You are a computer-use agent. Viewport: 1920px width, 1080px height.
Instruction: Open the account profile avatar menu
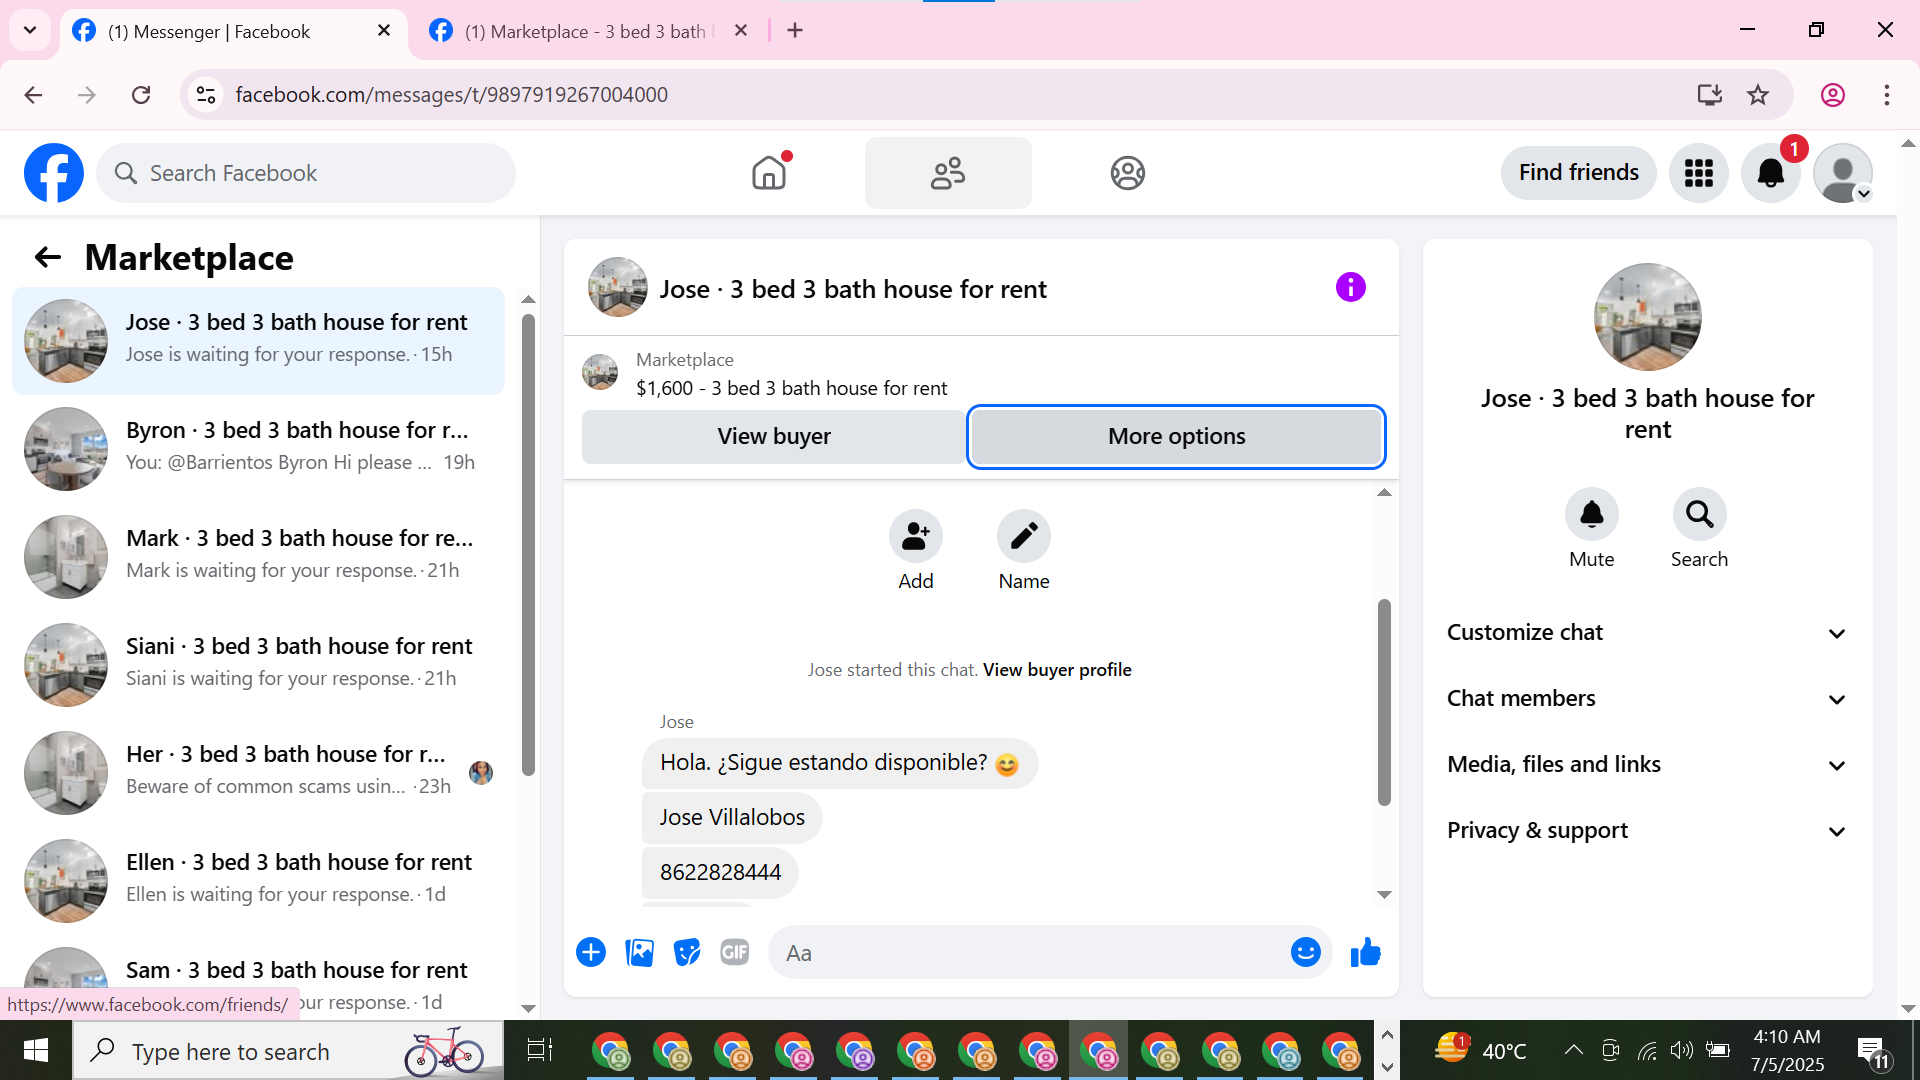(1842, 173)
